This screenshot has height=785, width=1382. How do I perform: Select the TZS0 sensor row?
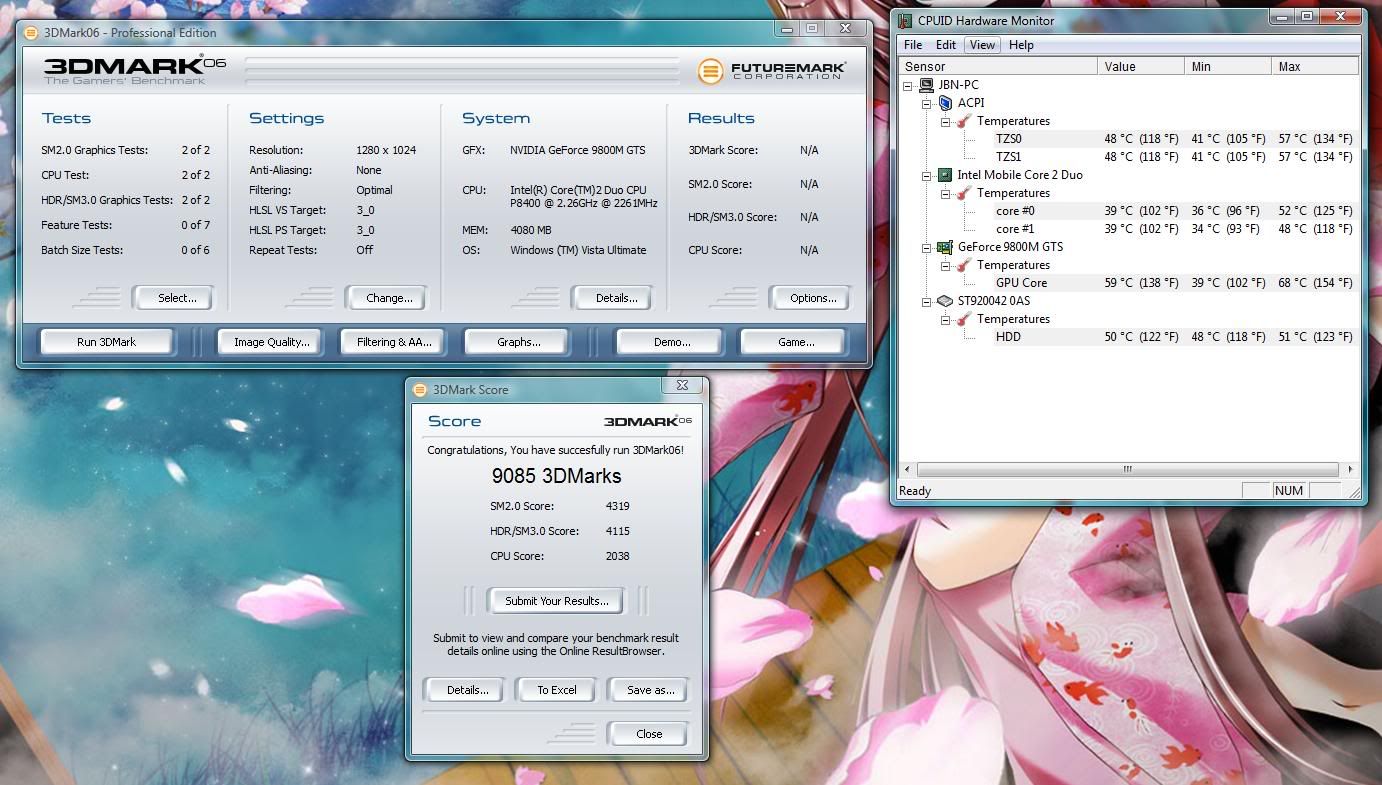coord(1128,139)
